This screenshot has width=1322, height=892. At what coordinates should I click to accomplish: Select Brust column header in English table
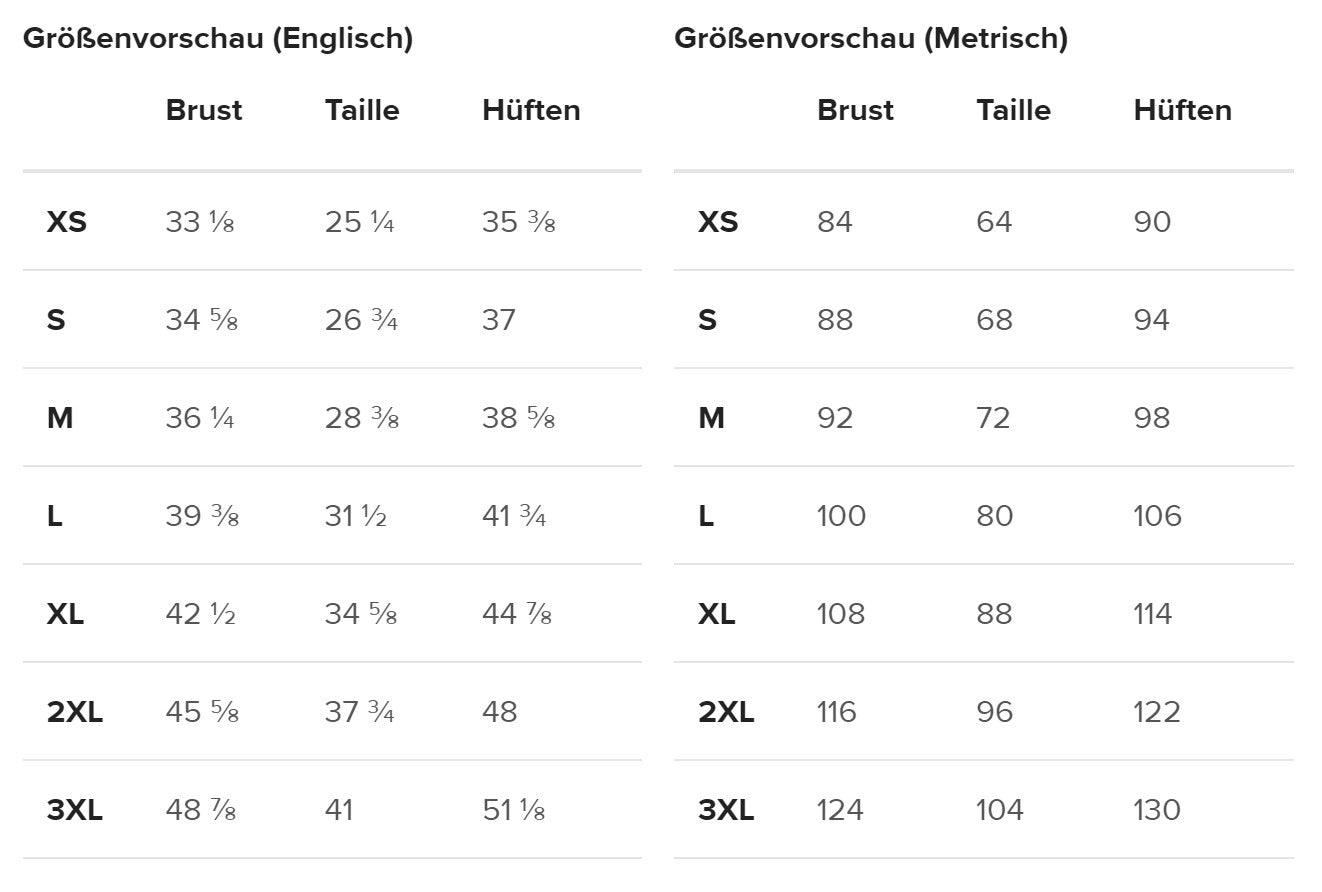tap(204, 110)
